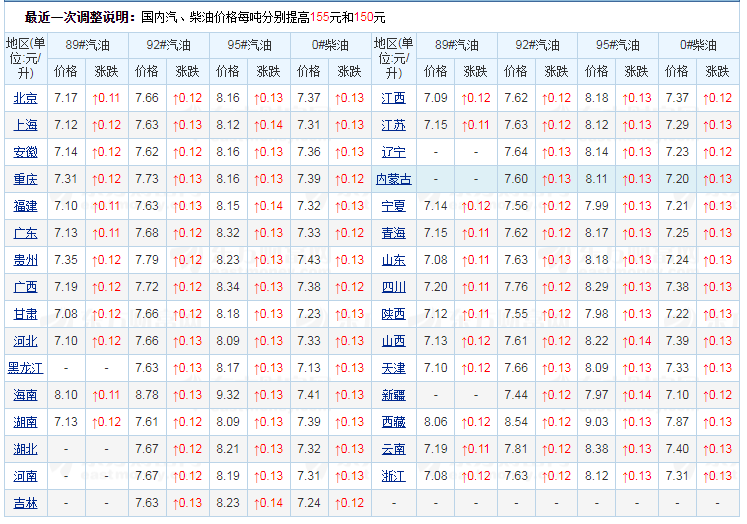Open the 山西 region link
747x524 pixels.
click(x=394, y=341)
